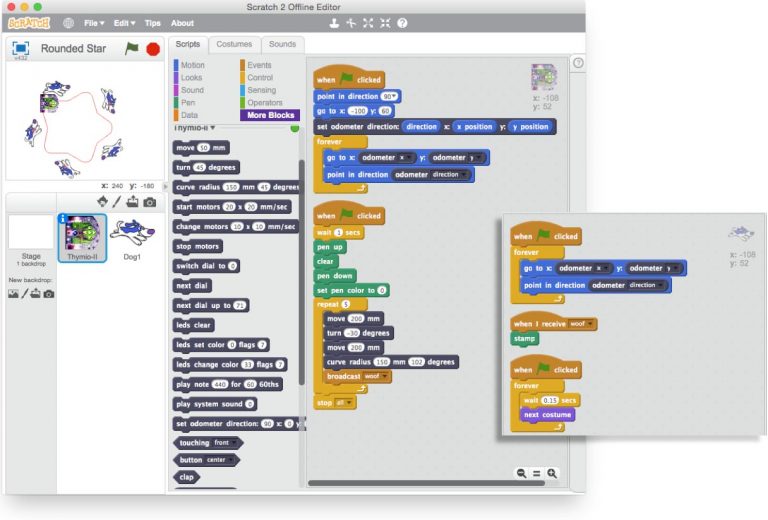768x520 pixels.
Task: Select the duplicate stamp tool in toolbar
Action: click(334, 22)
